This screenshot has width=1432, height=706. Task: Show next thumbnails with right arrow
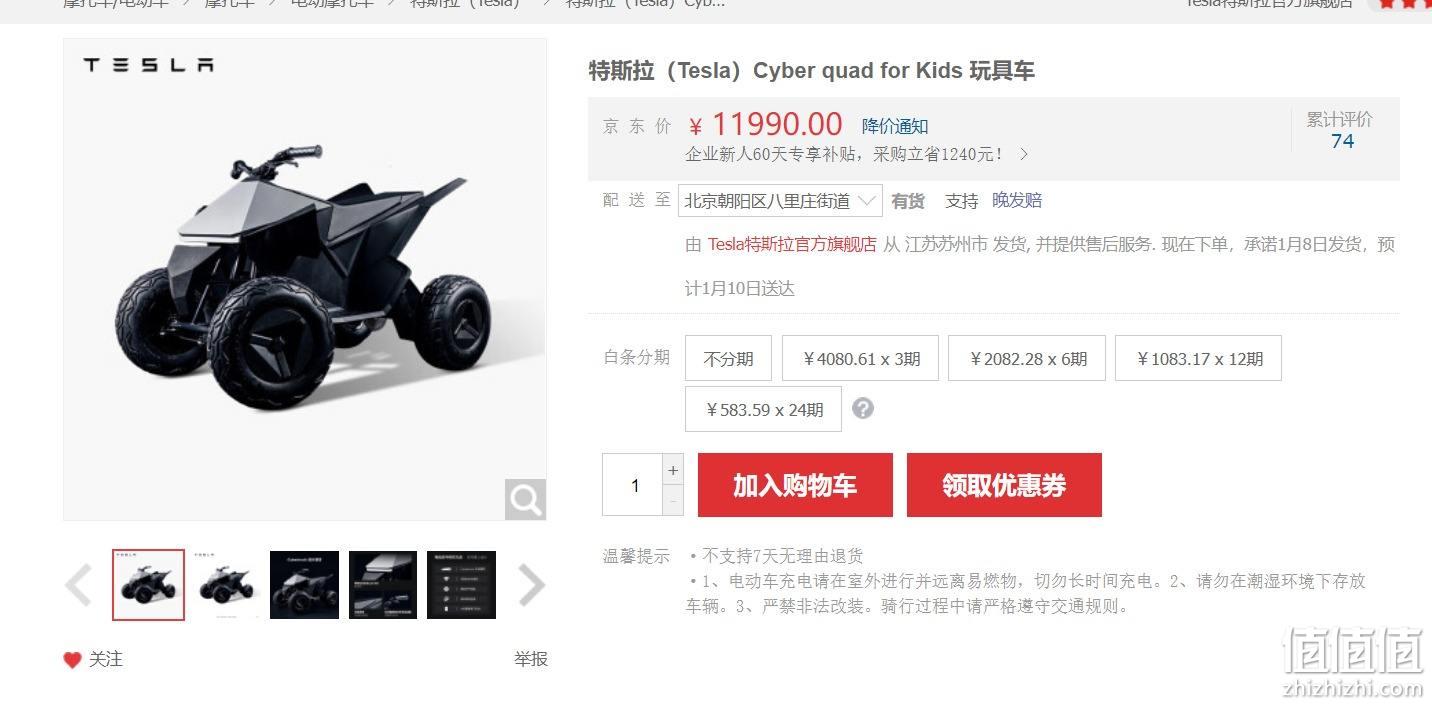tap(531, 585)
